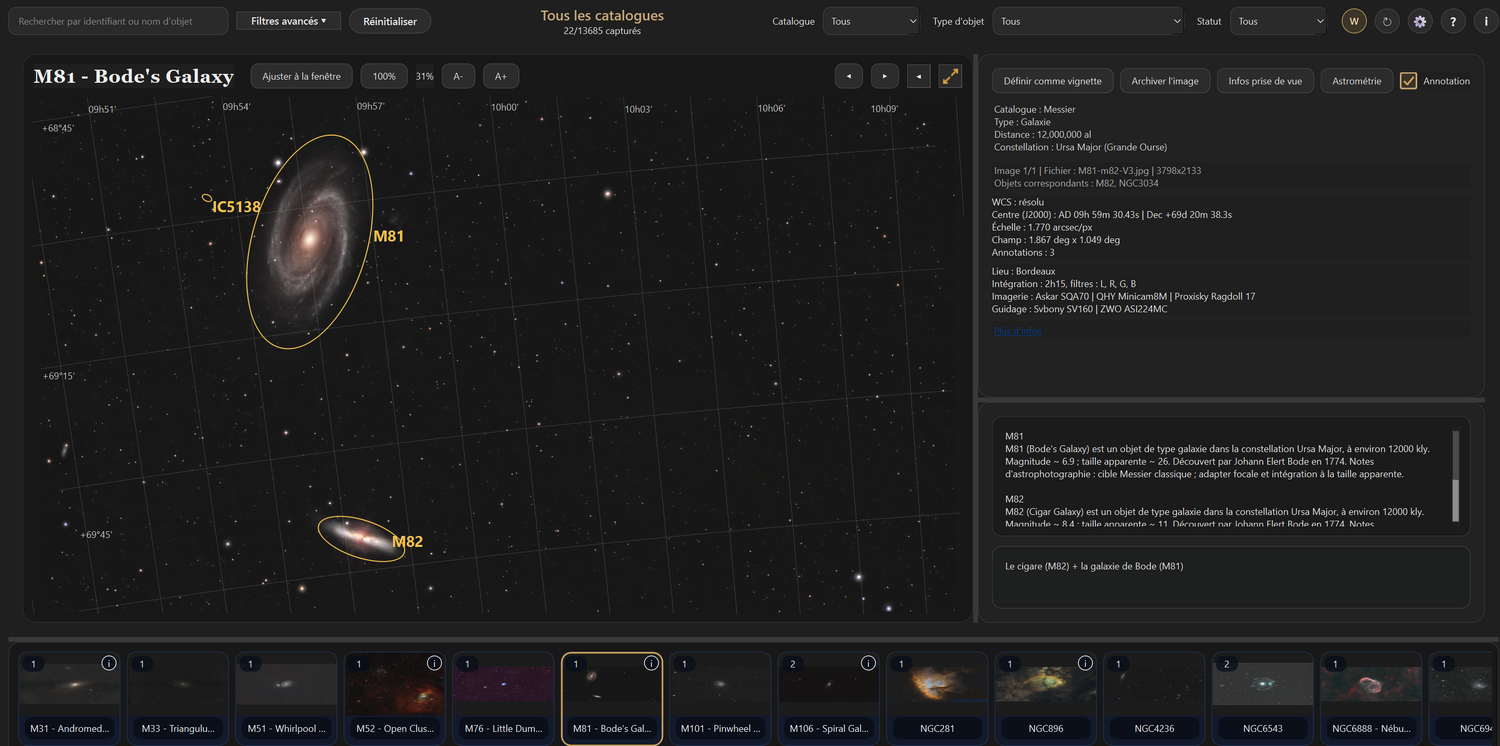Uncheck the Annotation checkbox
The image size is (1500, 746).
1408,81
